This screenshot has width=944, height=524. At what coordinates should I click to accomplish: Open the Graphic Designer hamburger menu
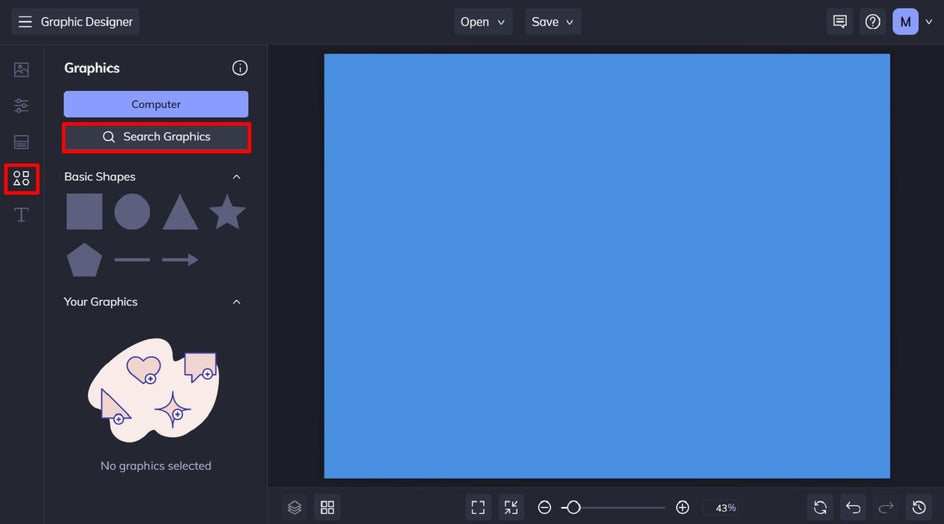pos(25,22)
